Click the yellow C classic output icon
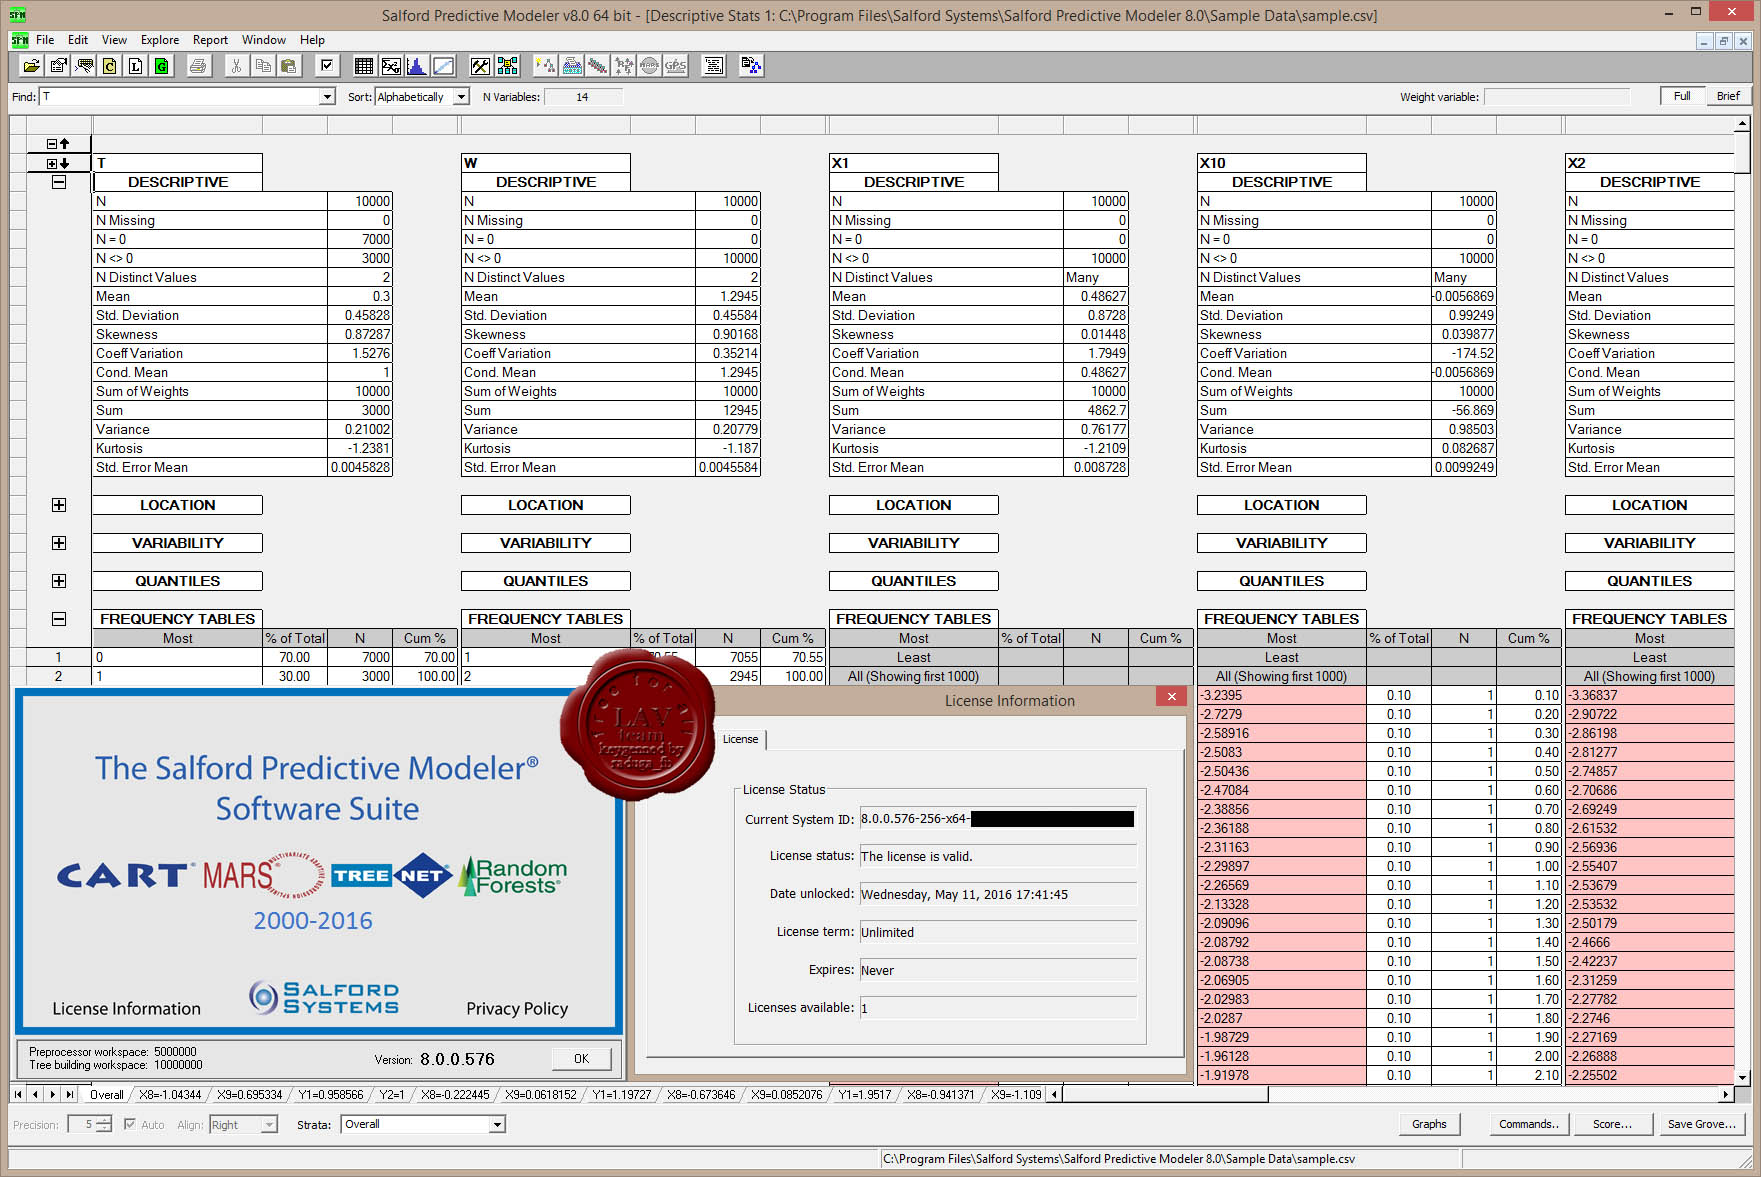Viewport: 1761px width, 1177px height. 110,66
